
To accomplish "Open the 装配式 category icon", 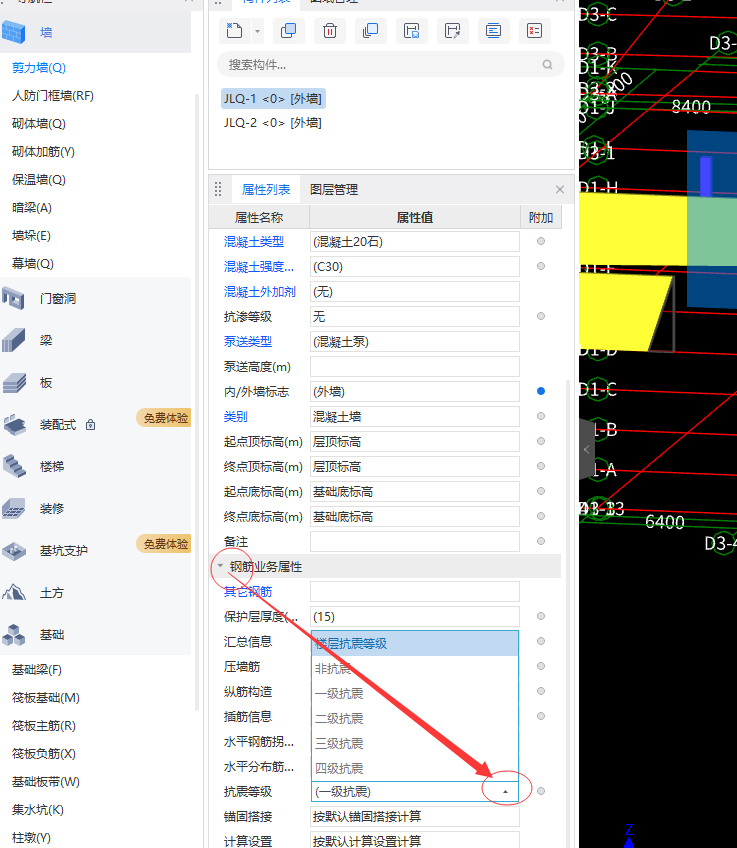I will click(x=14, y=425).
